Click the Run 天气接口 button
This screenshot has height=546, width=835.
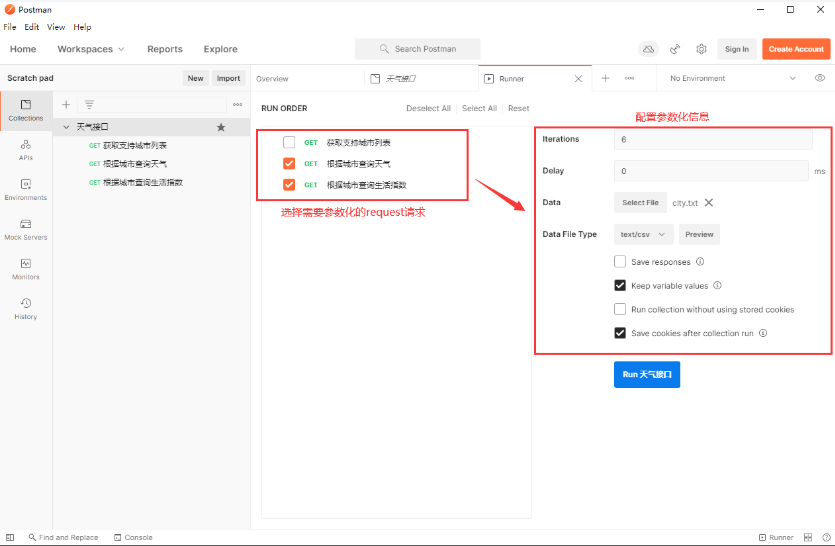coord(646,374)
